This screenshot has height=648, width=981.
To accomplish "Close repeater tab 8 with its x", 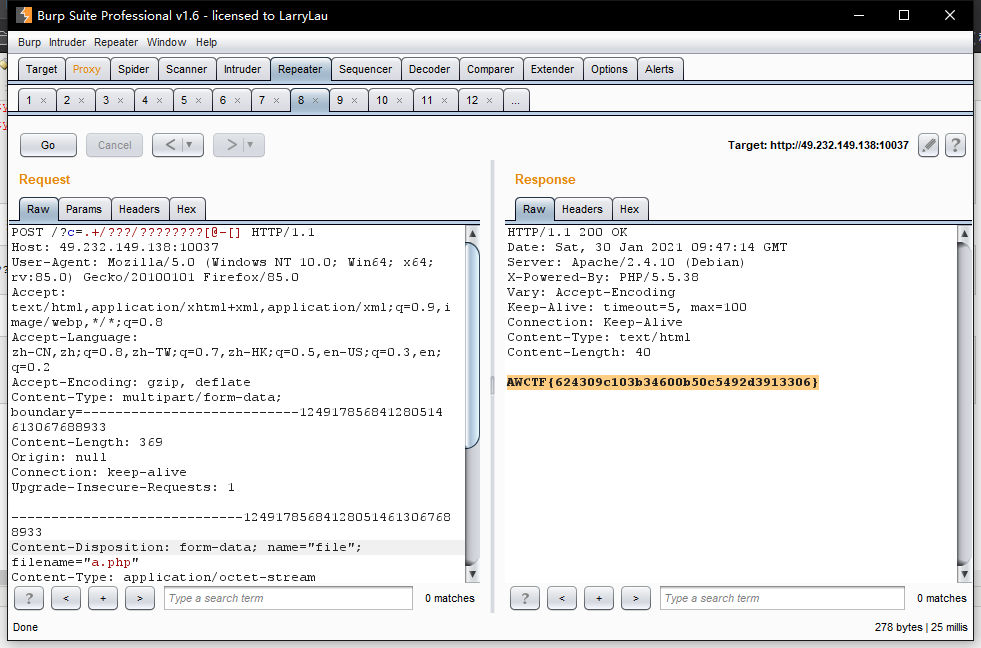I will pyautogui.click(x=315, y=101).
